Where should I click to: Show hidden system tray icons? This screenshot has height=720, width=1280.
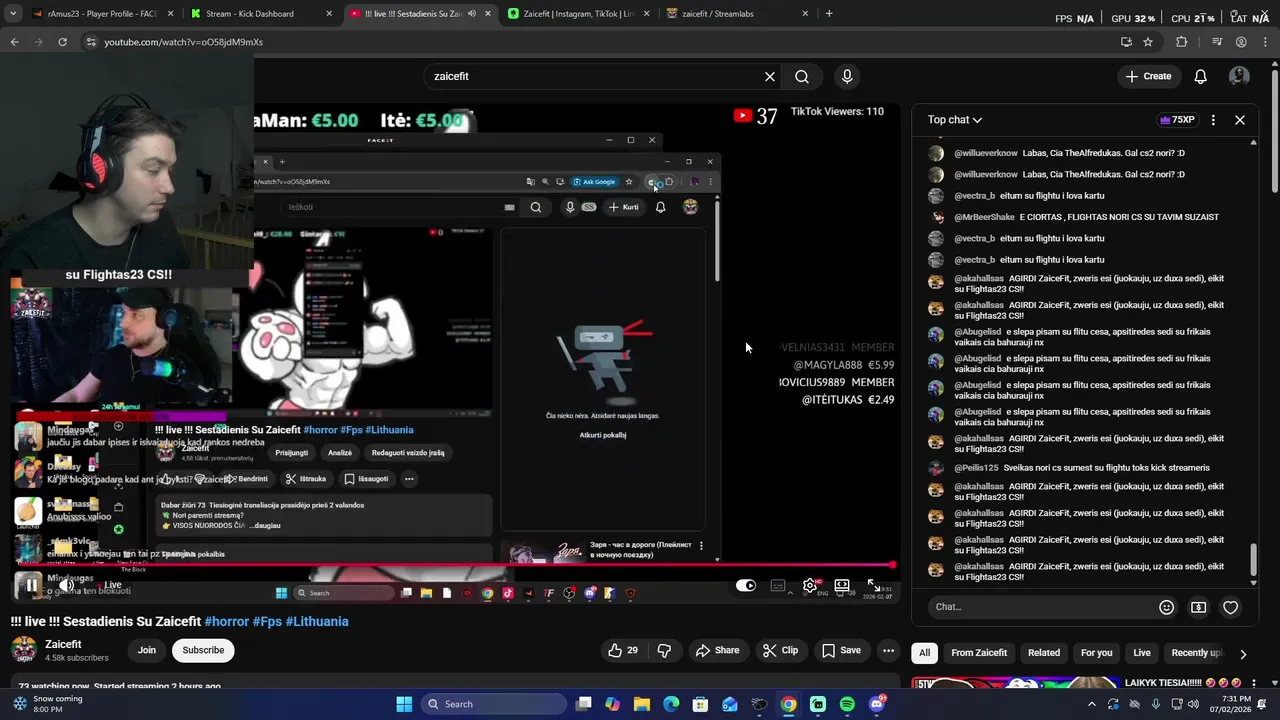pyautogui.click(x=1091, y=704)
